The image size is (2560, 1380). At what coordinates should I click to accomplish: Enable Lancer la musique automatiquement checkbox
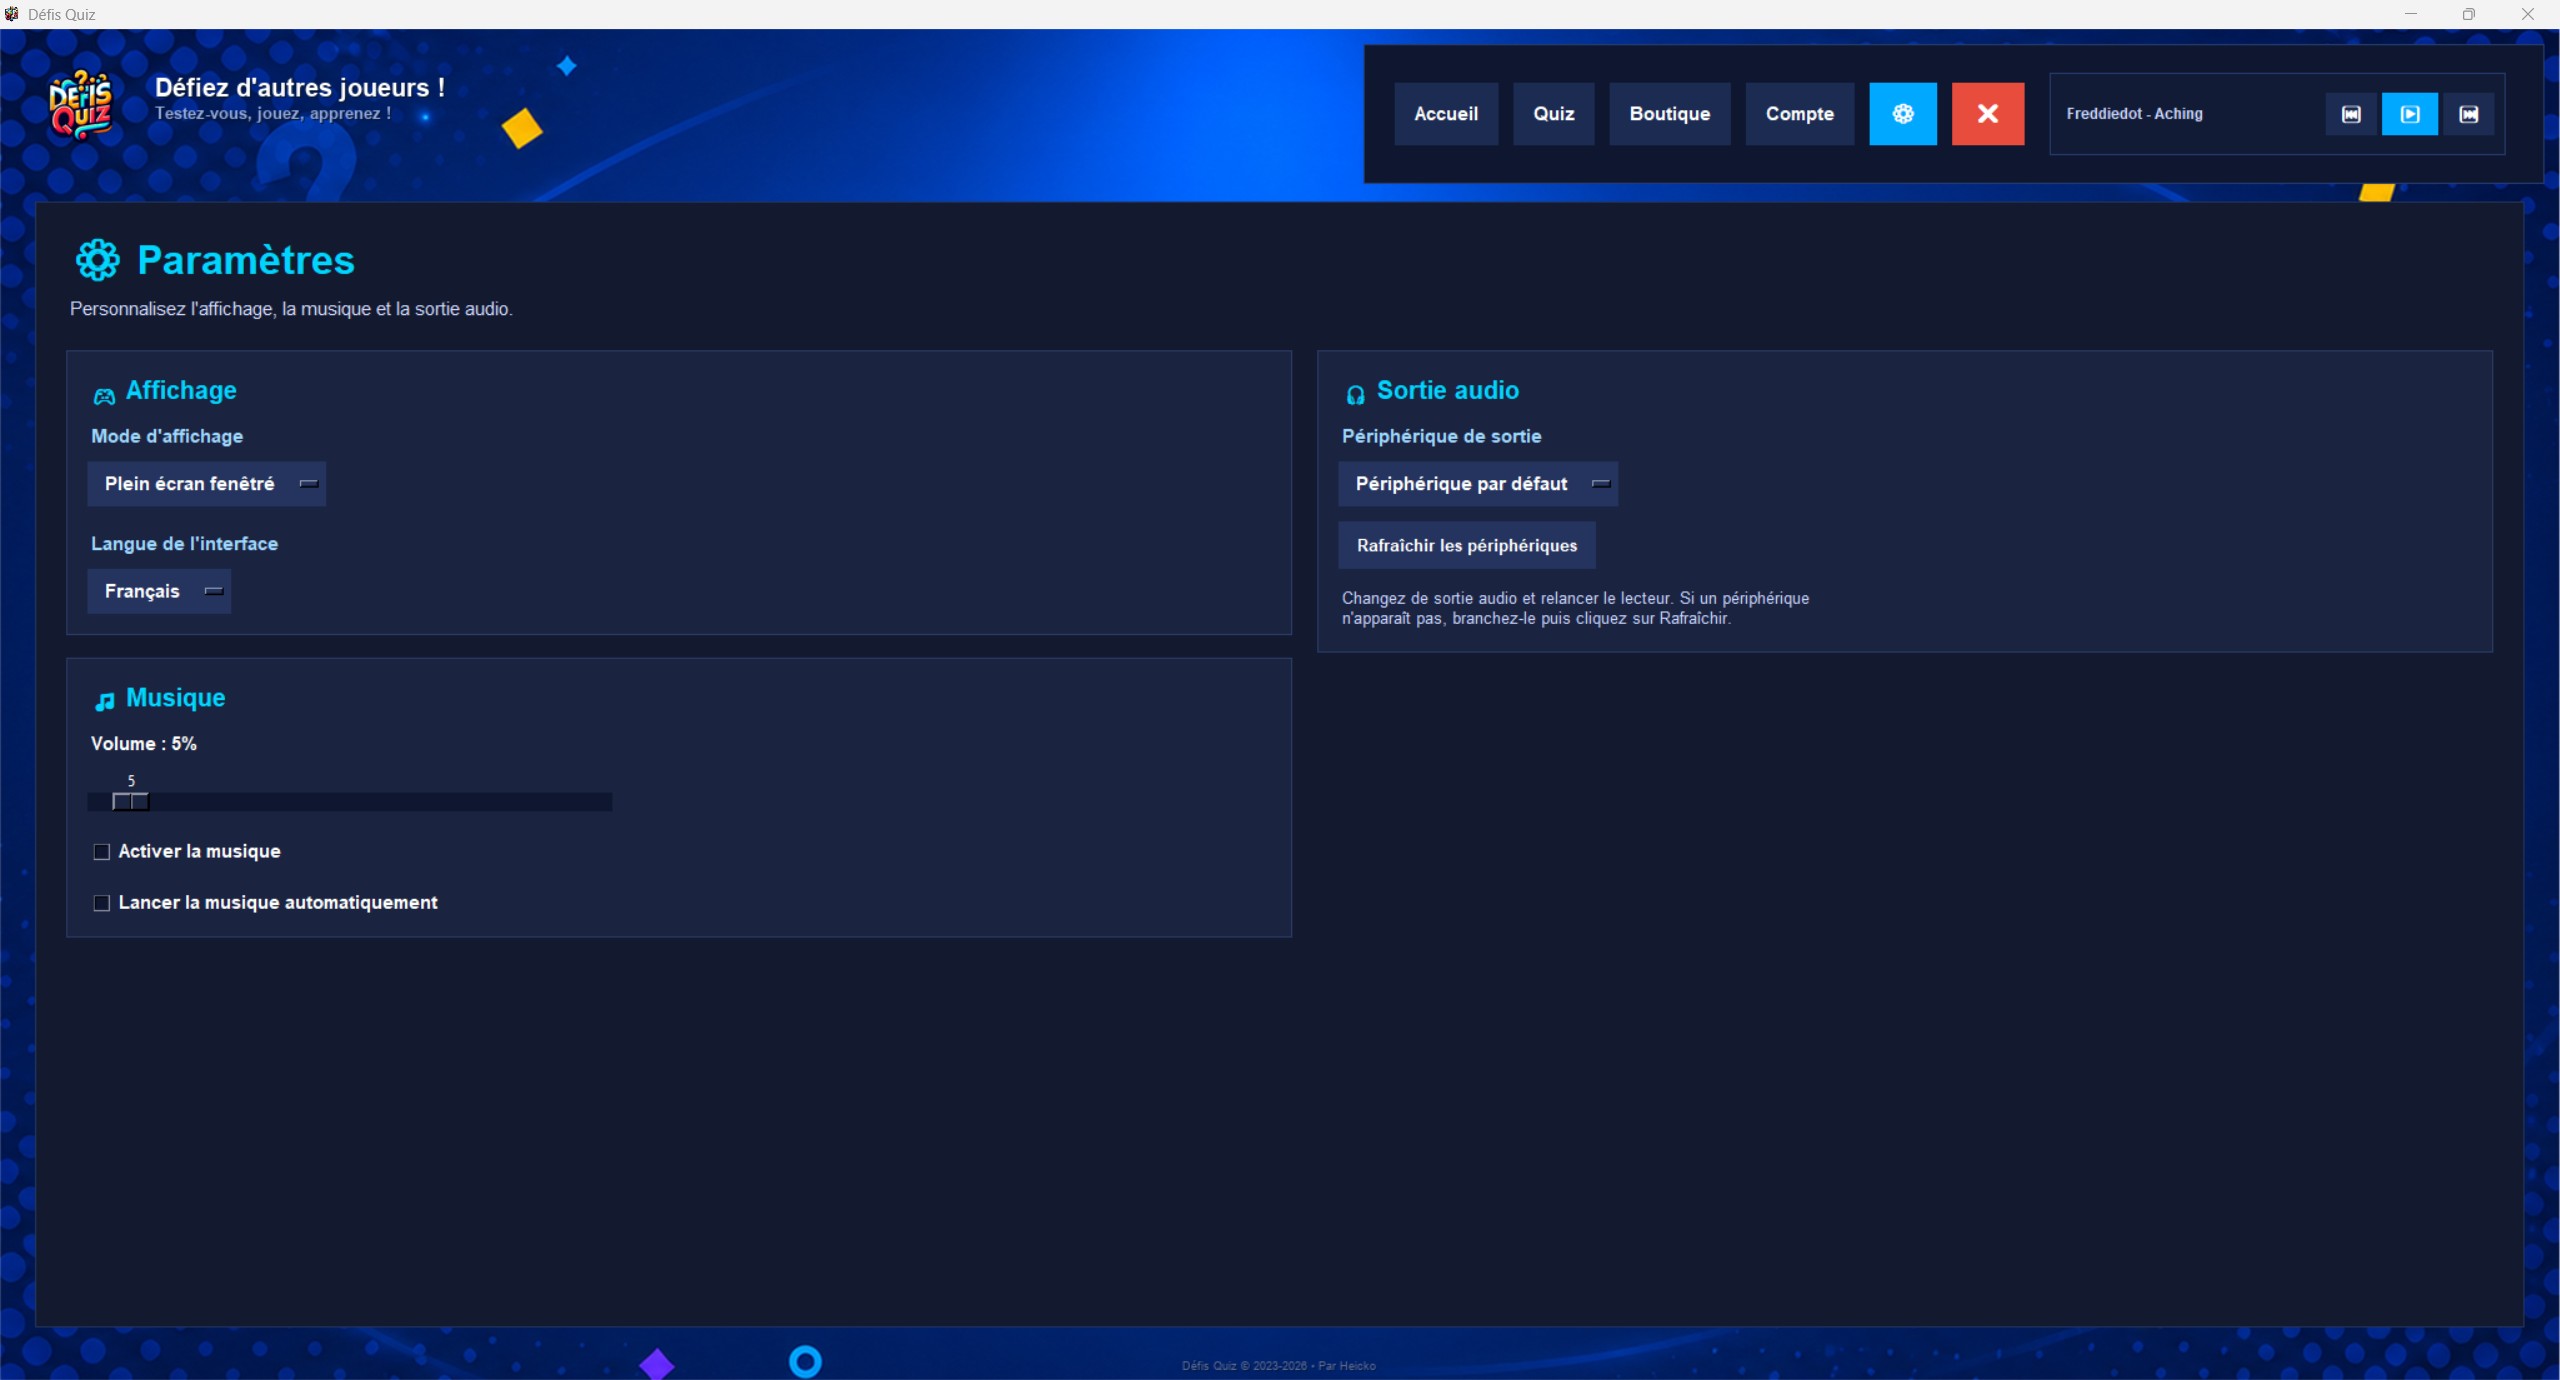pos(101,903)
